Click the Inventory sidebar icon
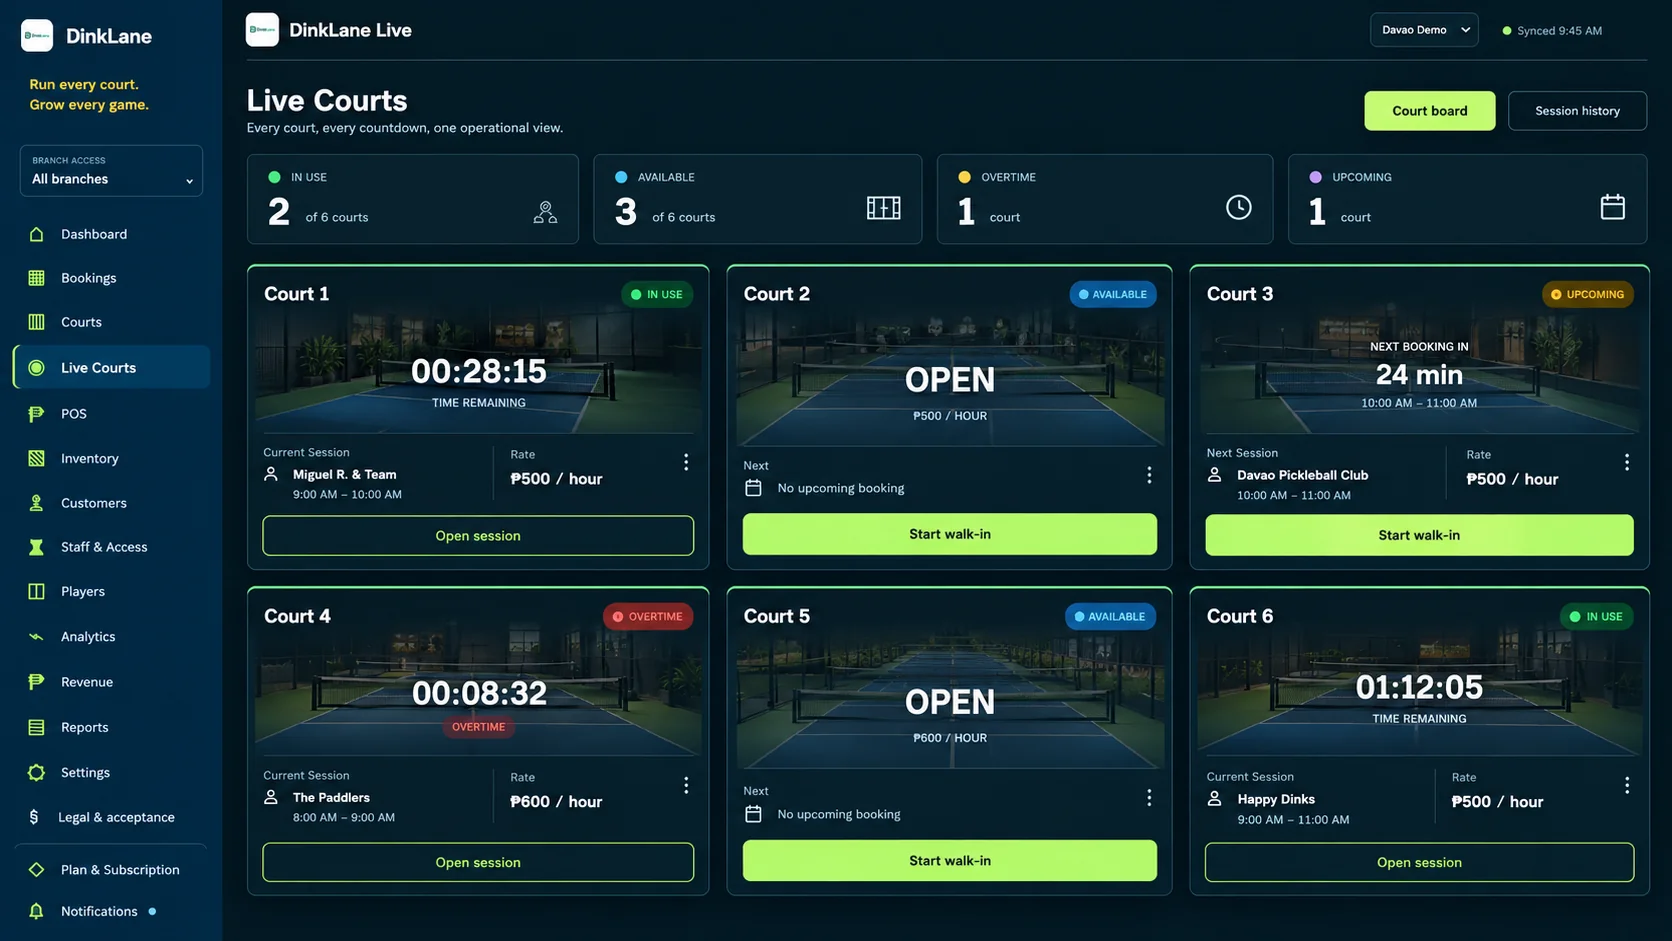 [36, 458]
